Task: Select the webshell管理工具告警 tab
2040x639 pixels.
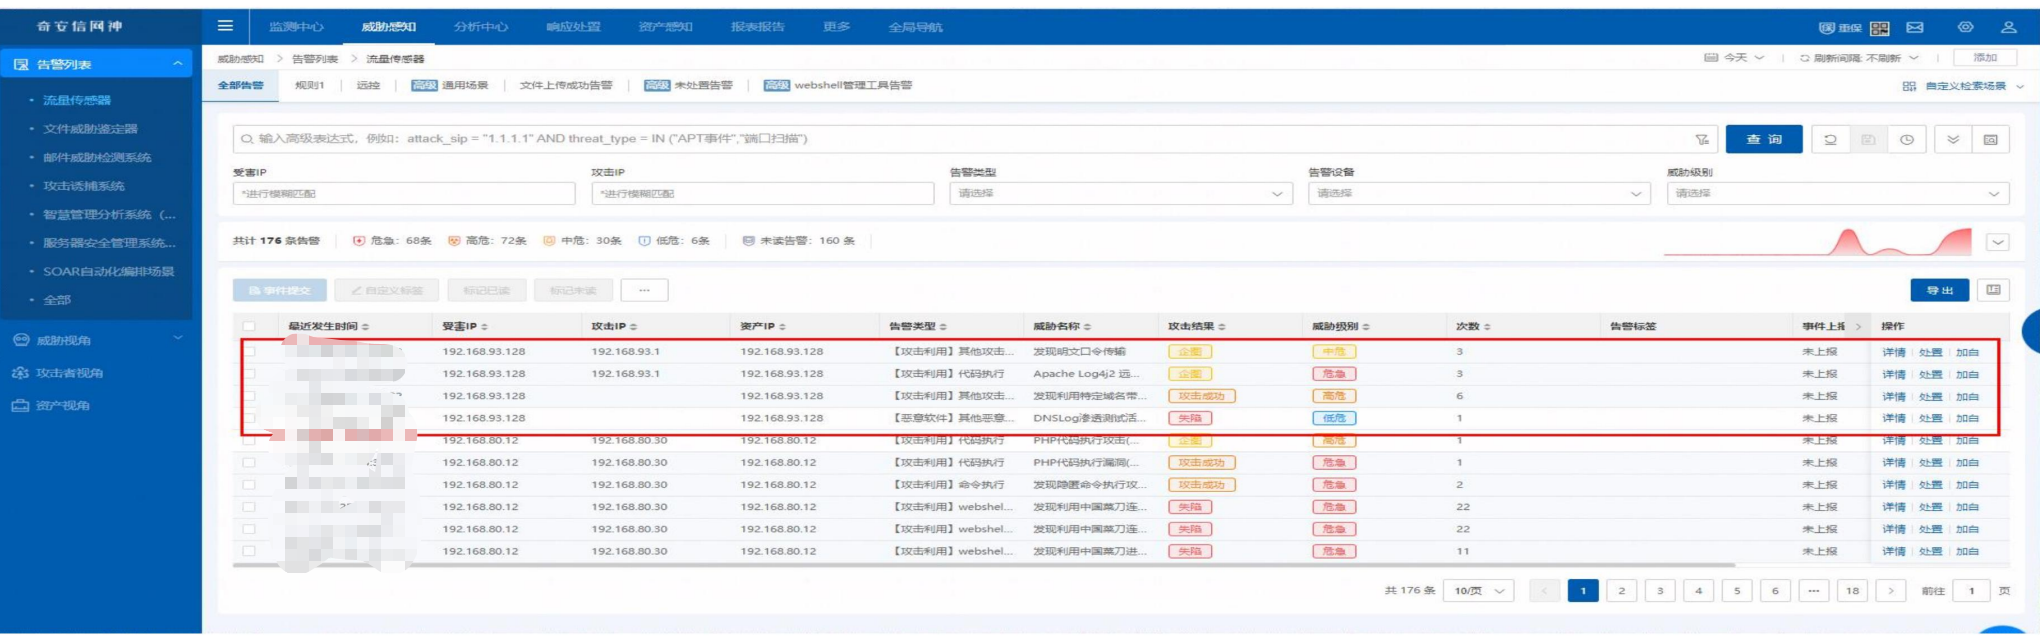Action: click(x=838, y=86)
